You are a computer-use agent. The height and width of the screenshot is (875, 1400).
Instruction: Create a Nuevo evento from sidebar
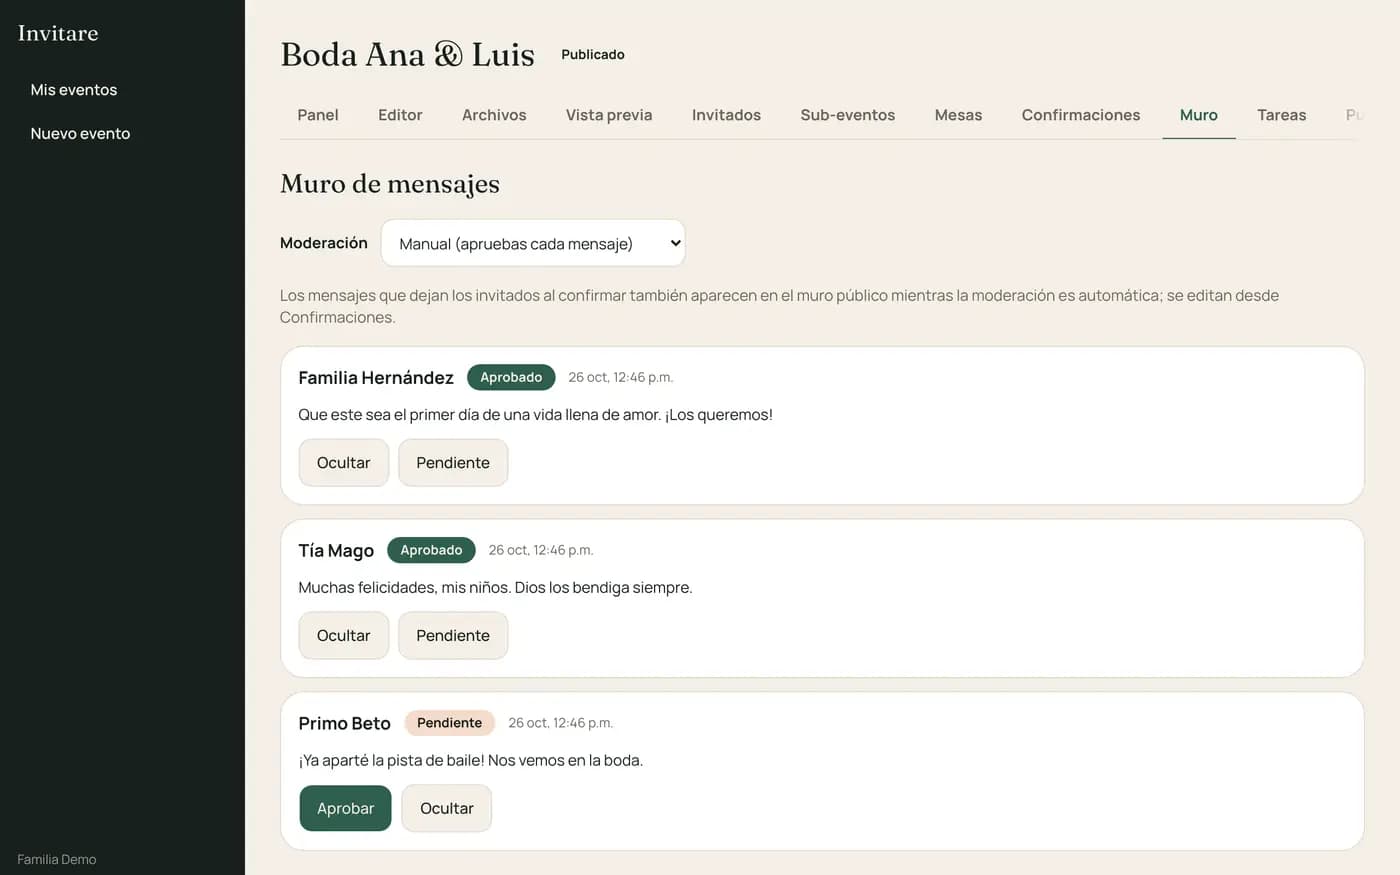coord(80,134)
